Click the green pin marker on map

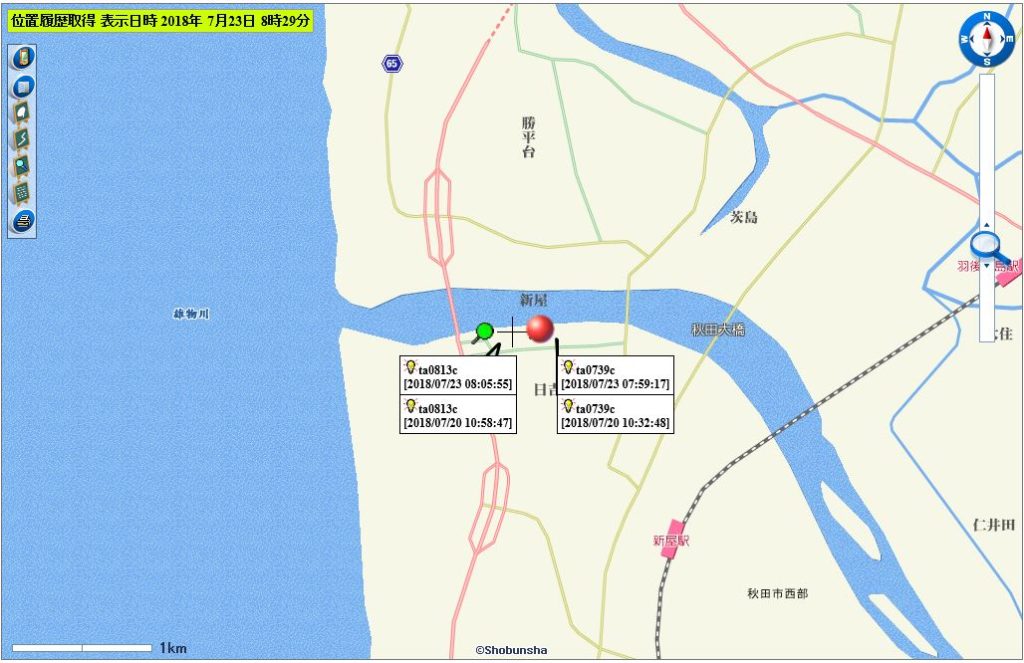[x=485, y=330]
